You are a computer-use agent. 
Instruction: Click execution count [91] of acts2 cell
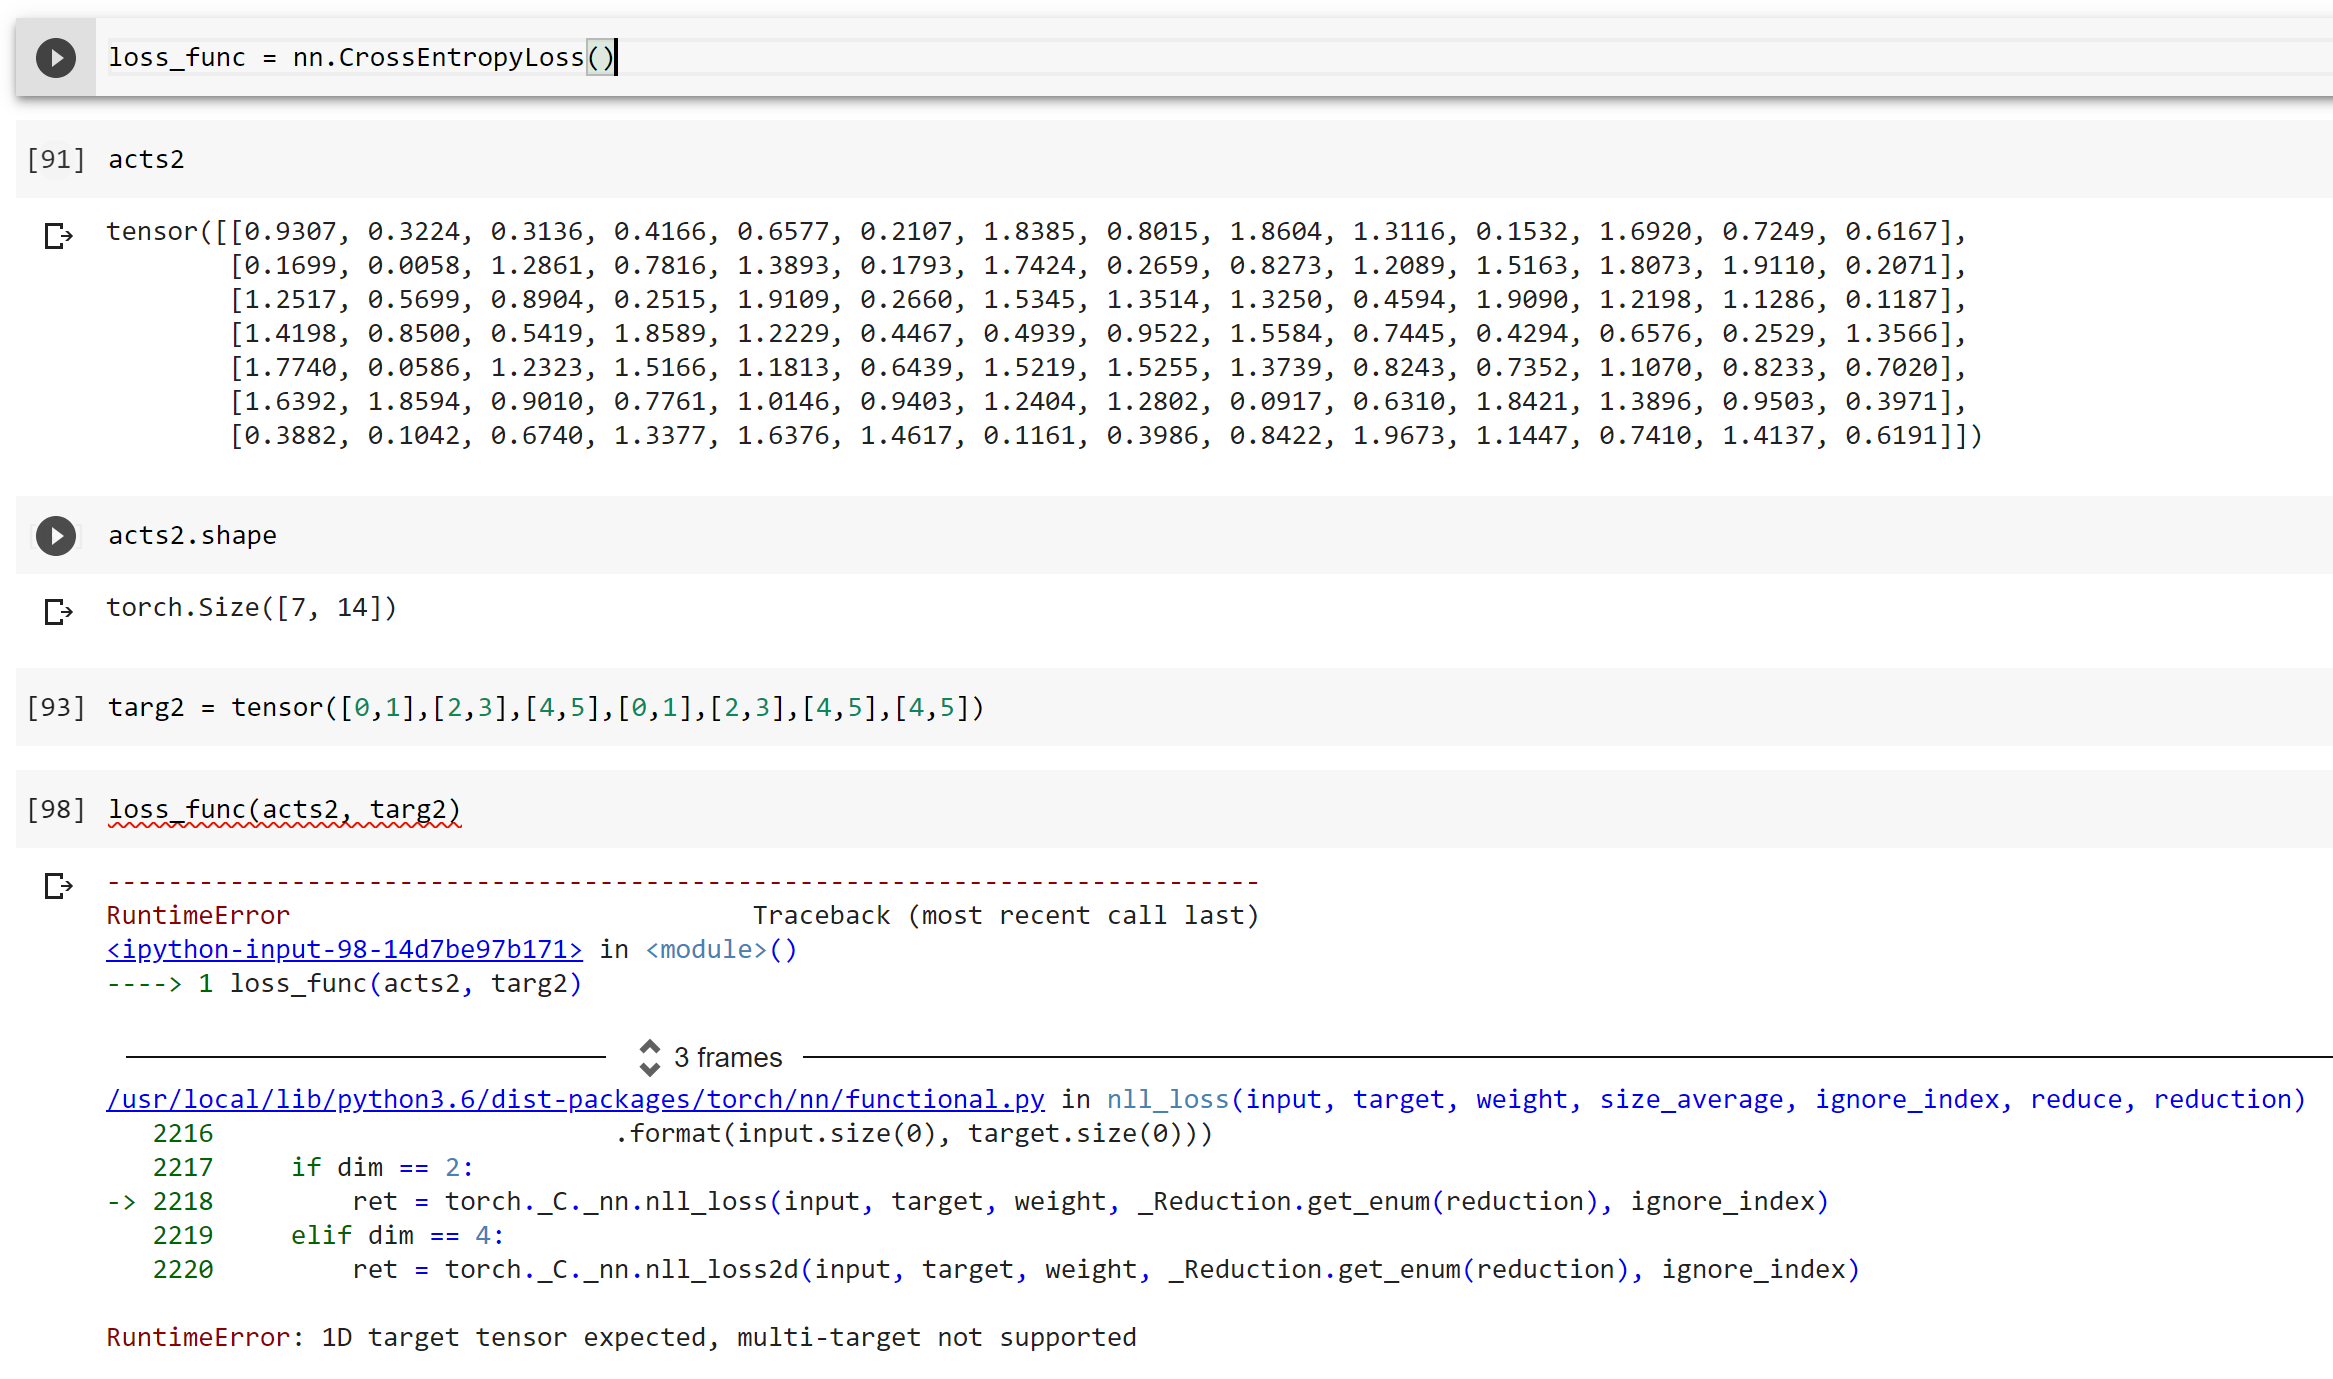[56, 159]
